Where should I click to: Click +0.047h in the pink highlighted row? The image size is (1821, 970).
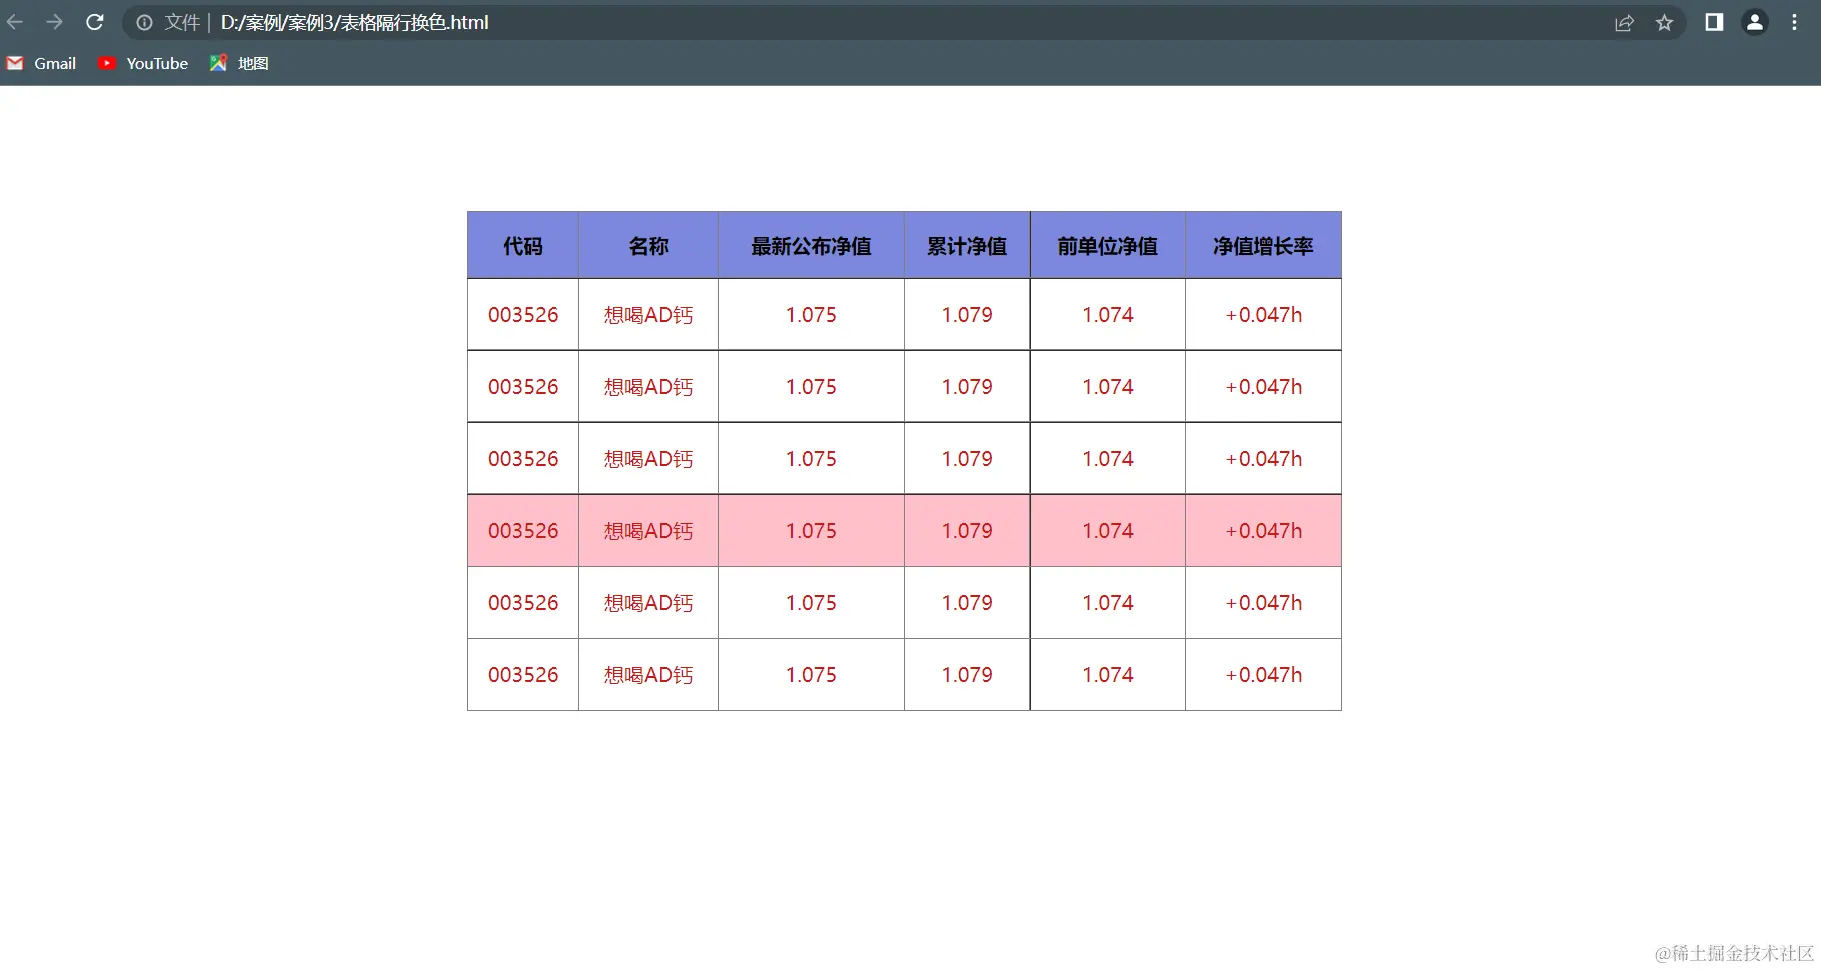click(1264, 531)
